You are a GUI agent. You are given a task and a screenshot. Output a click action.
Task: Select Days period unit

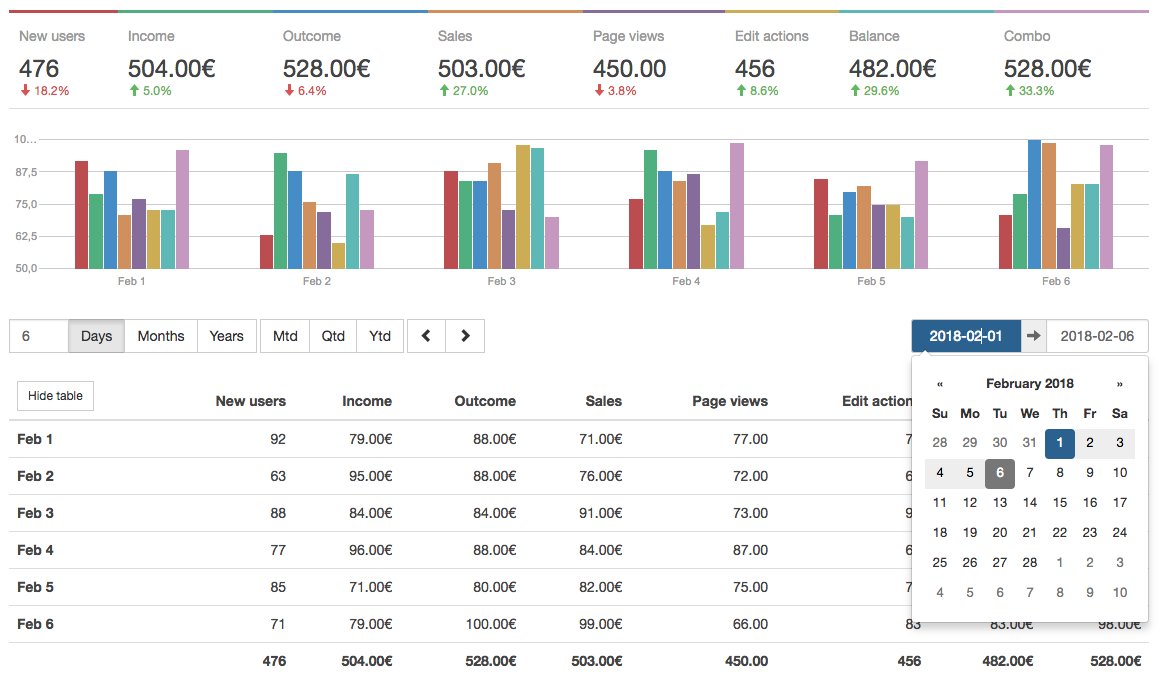click(x=96, y=336)
